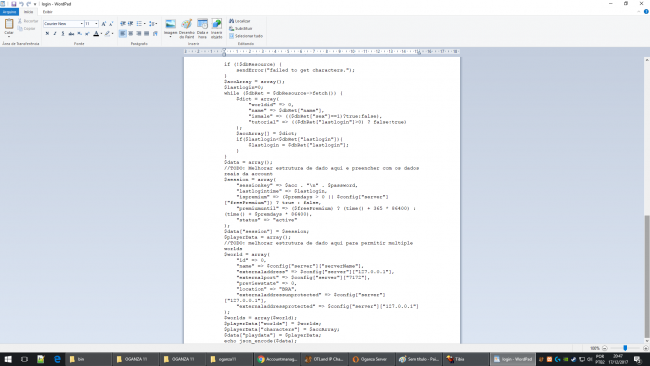Toggle superscript formatting
650x366 pixels.
click(x=87, y=34)
